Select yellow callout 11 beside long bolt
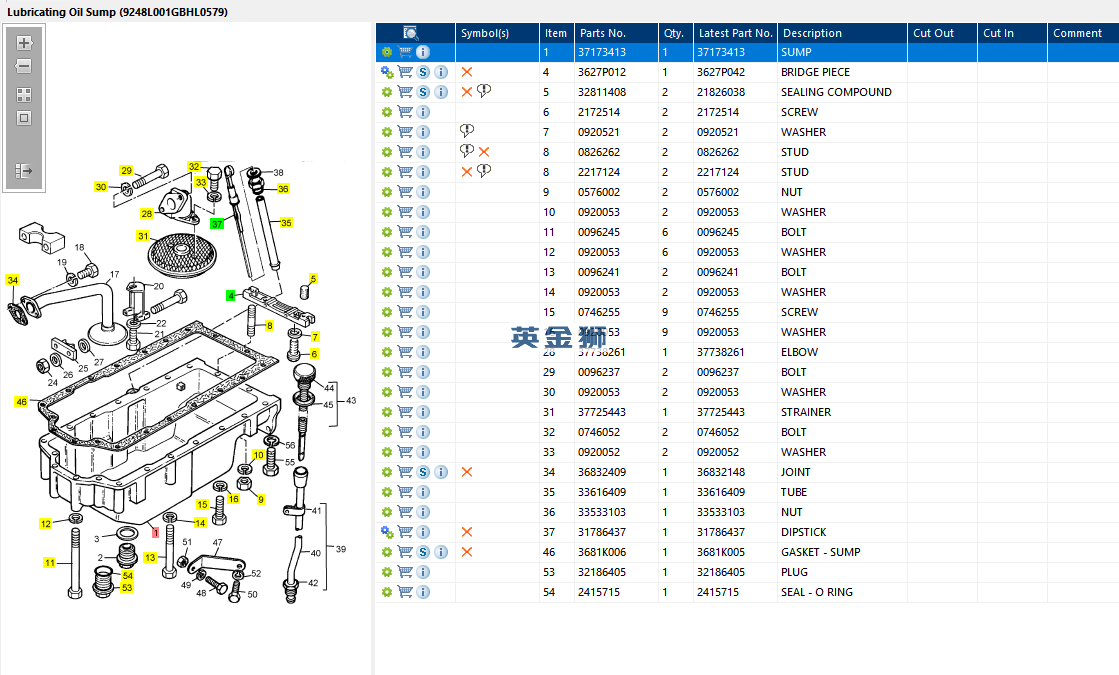This screenshot has width=1119, height=675. (50, 563)
